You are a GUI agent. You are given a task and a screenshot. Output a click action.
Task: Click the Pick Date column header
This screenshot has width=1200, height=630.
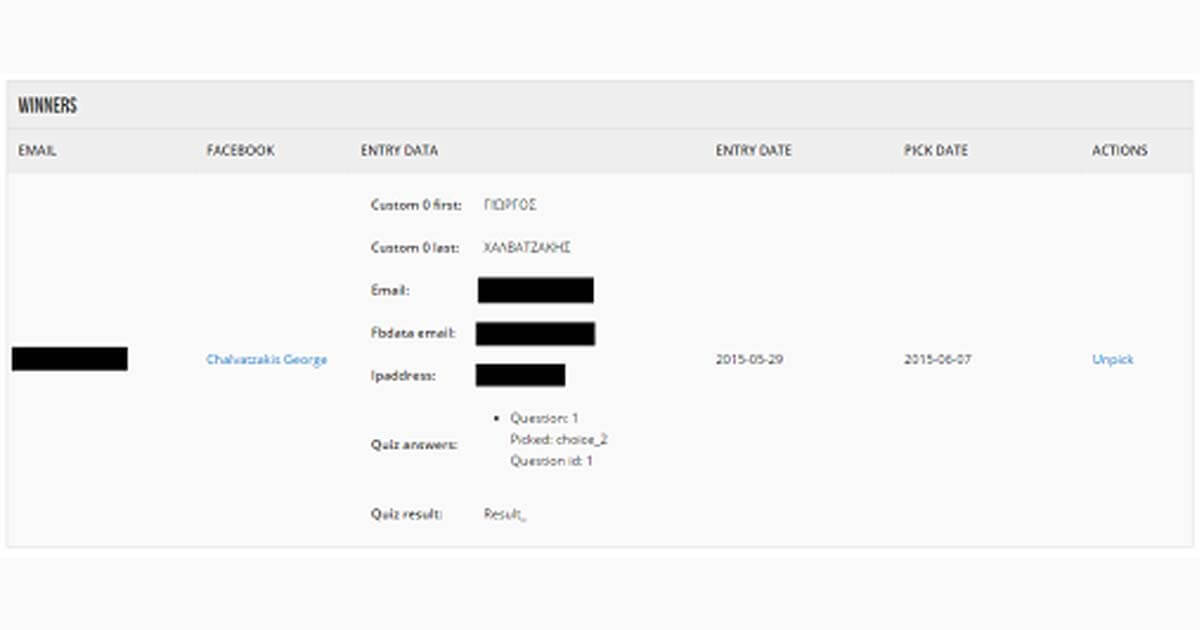935,151
